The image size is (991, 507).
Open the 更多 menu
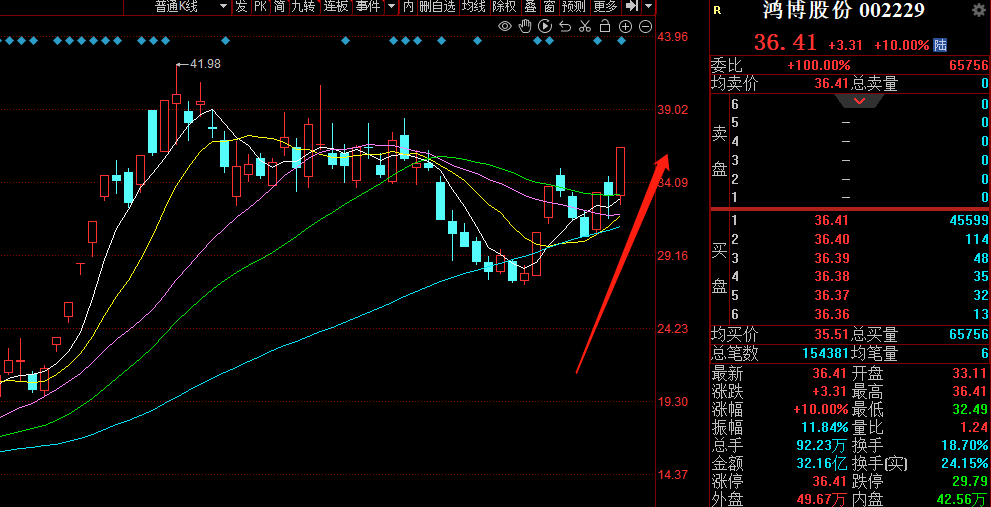click(605, 7)
